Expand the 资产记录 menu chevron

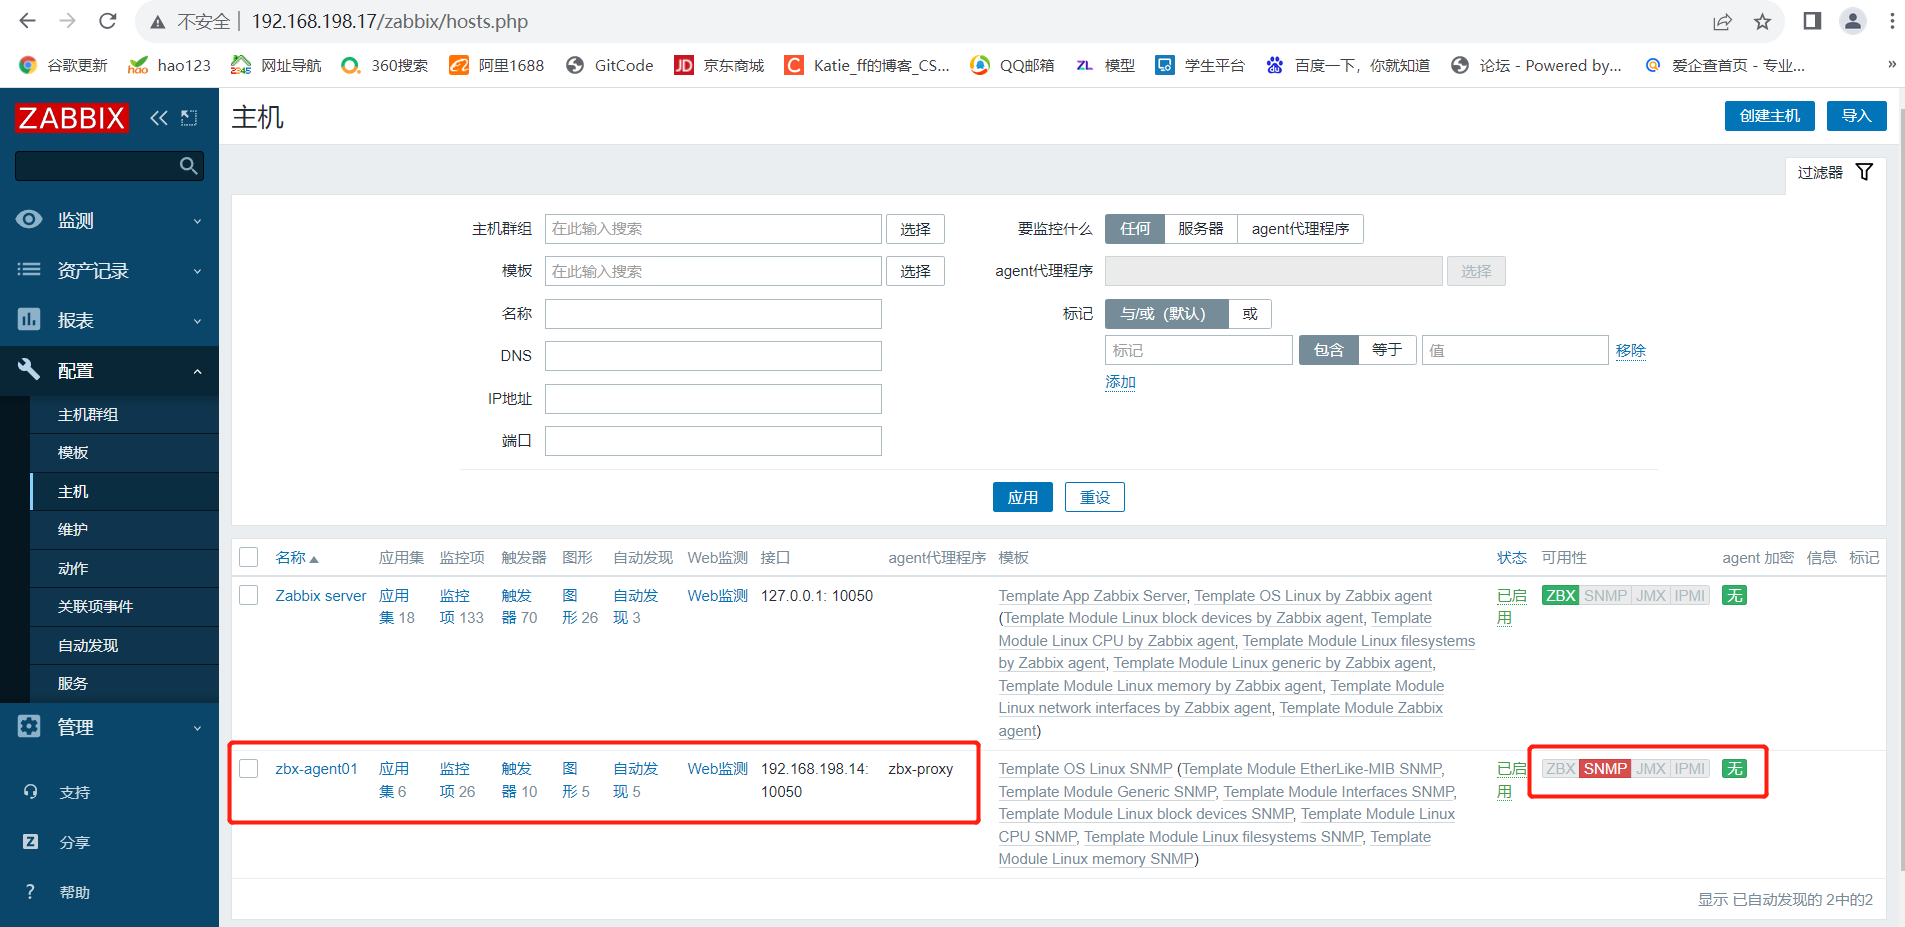point(197,271)
